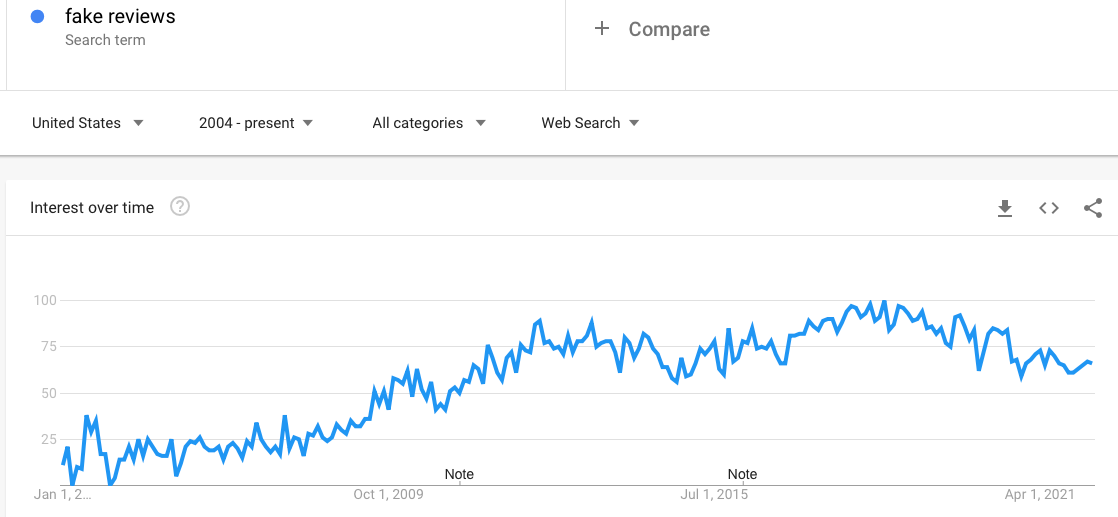Open the All categories dropdown
Viewport: 1118px width, 517px height.
click(x=429, y=123)
